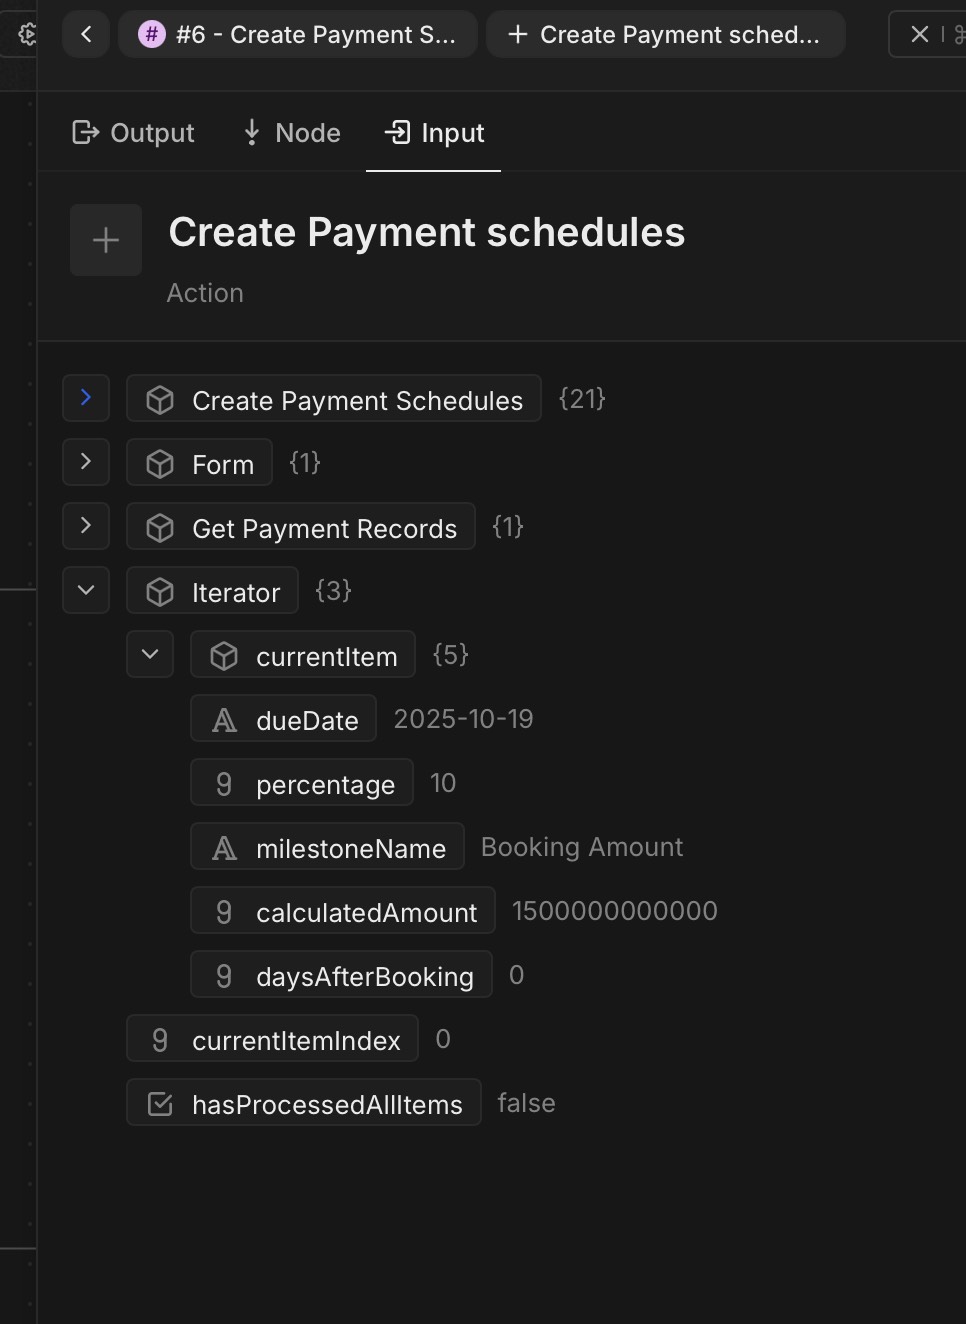Switch to the Node tab

pos(292,133)
